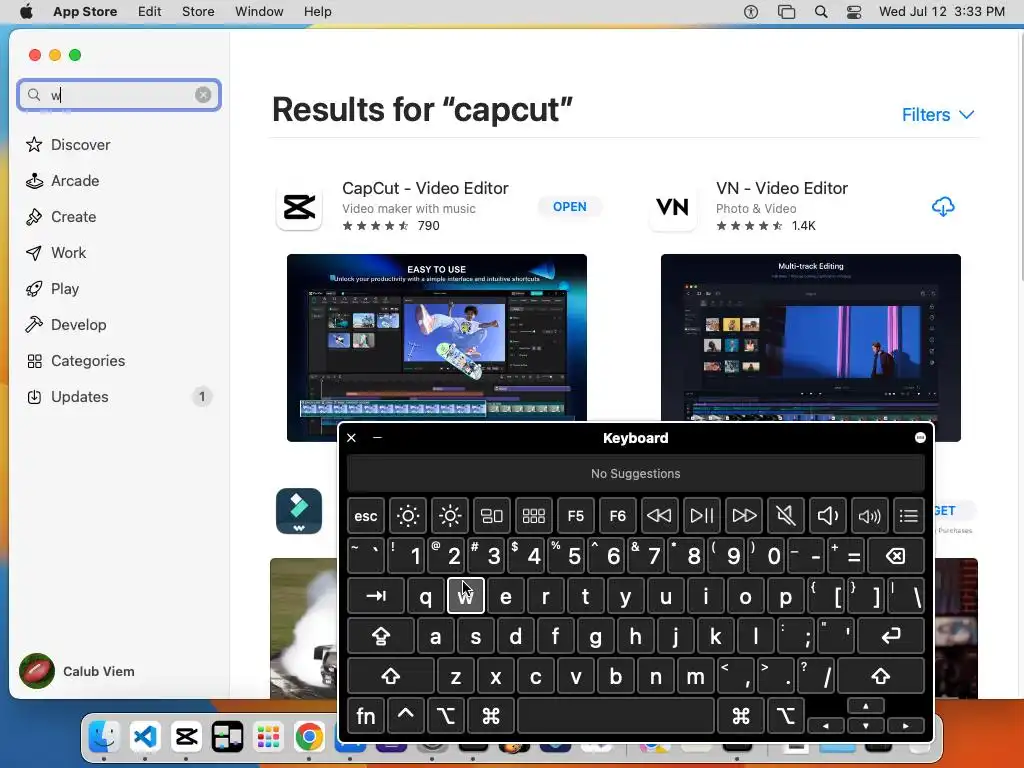Screen dimensions: 1024x768
Task: Tap the return key
Action: tap(891, 636)
